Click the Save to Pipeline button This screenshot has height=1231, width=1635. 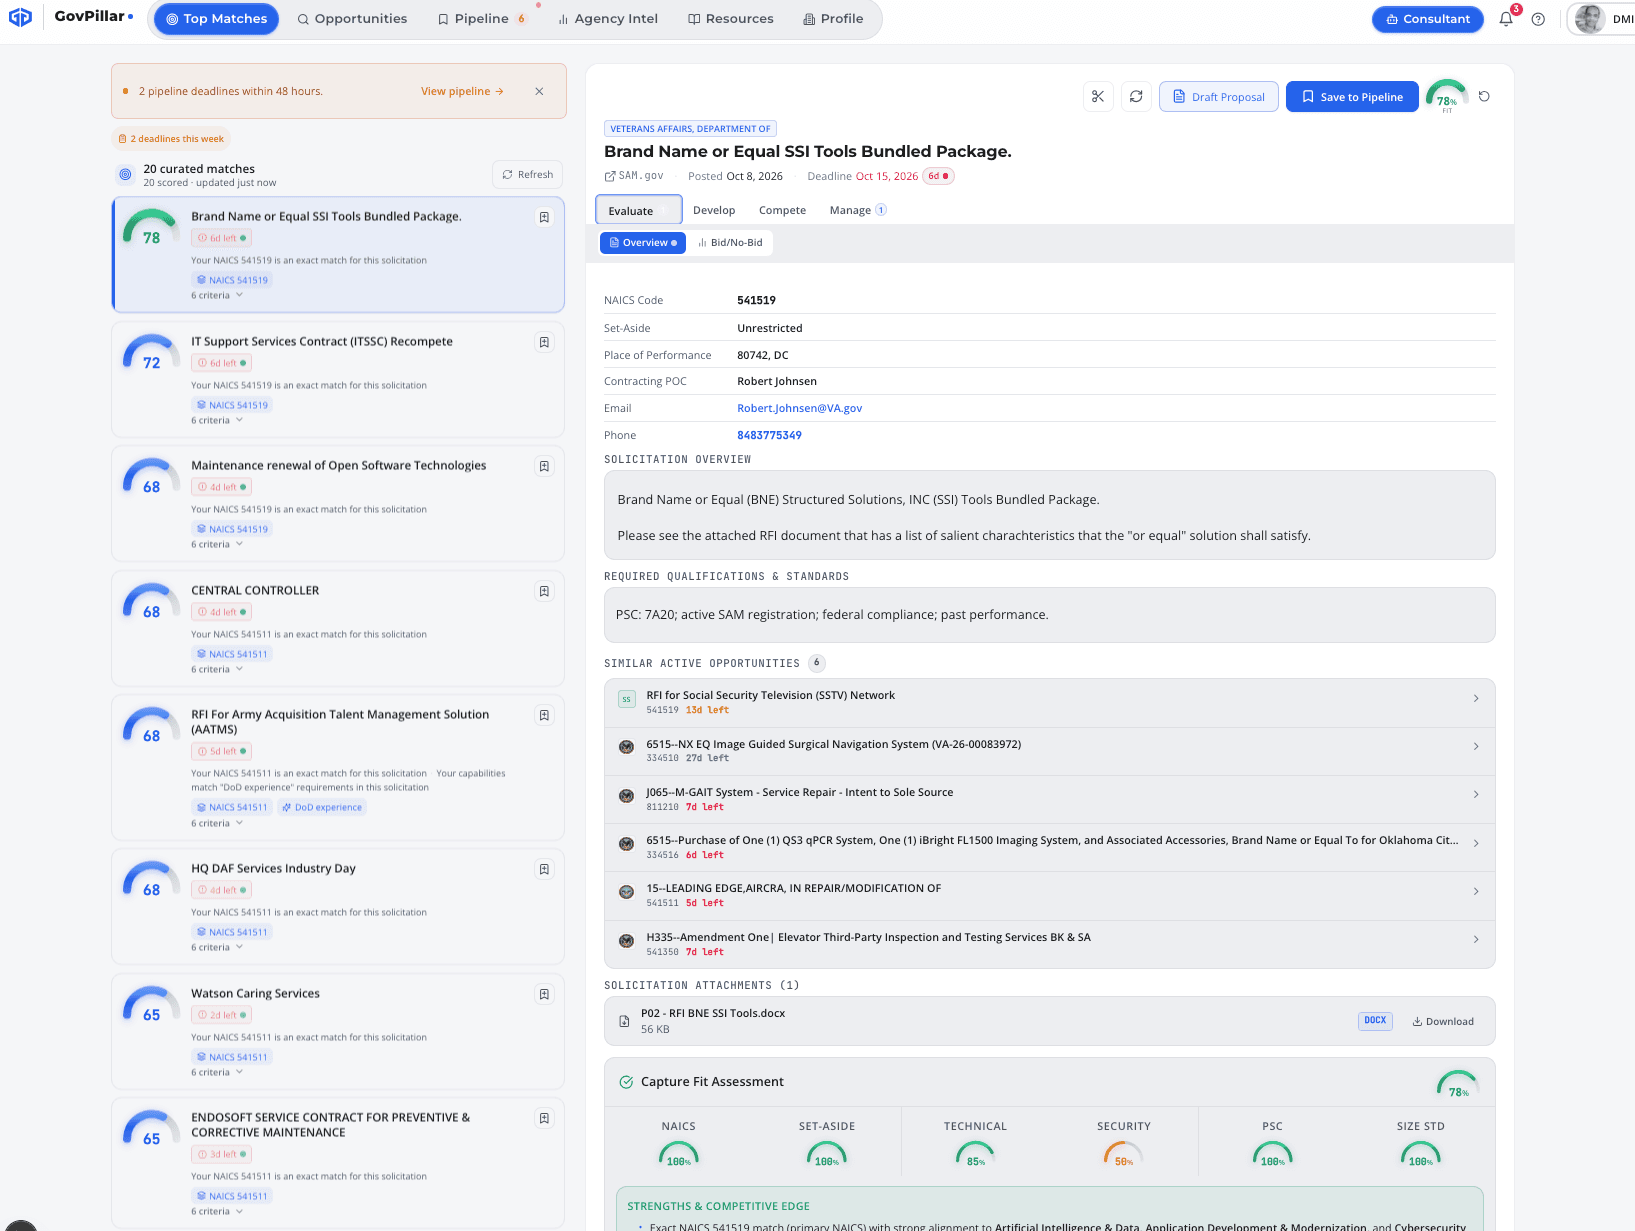tap(1352, 97)
